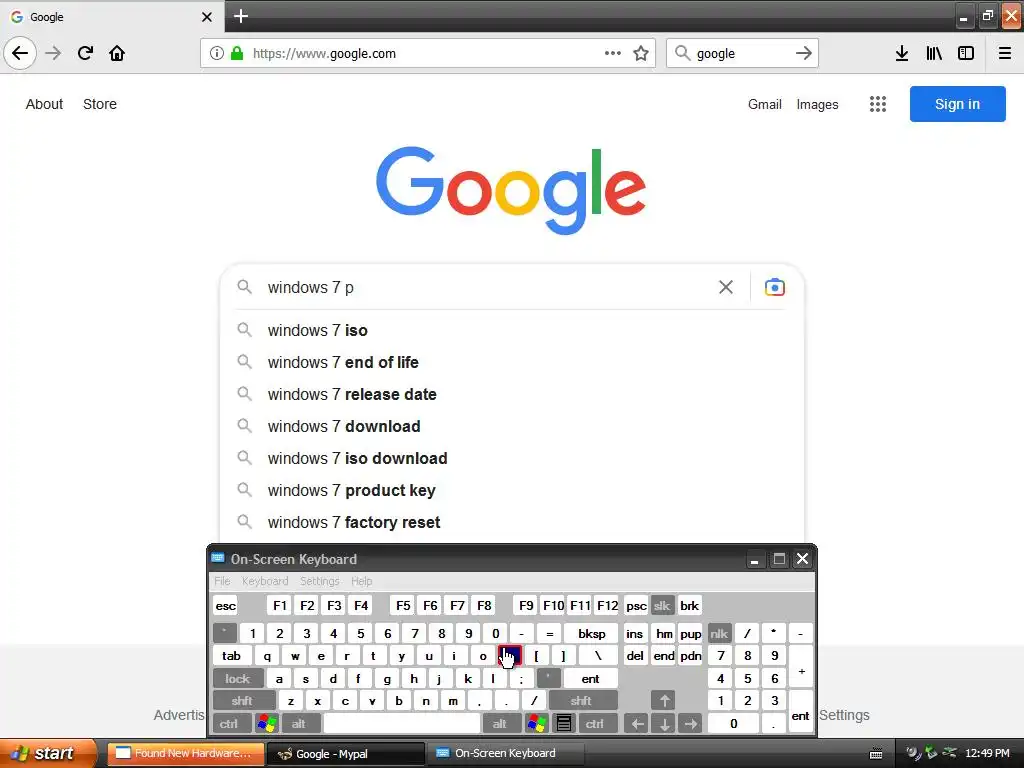The width and height of the screenshot is (1024, 768).
Task: Open the Images link
Action: click(x=817, y=104)
